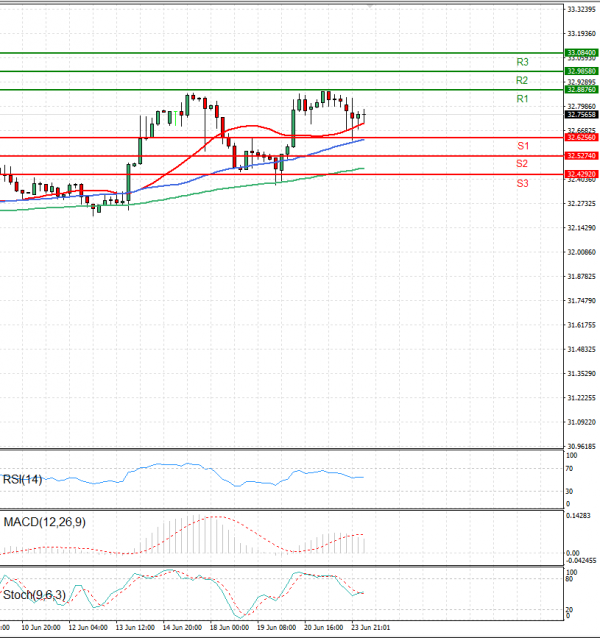
Task: Click the 0.14283 MACD scale value
Action: [x=578, y=516]
